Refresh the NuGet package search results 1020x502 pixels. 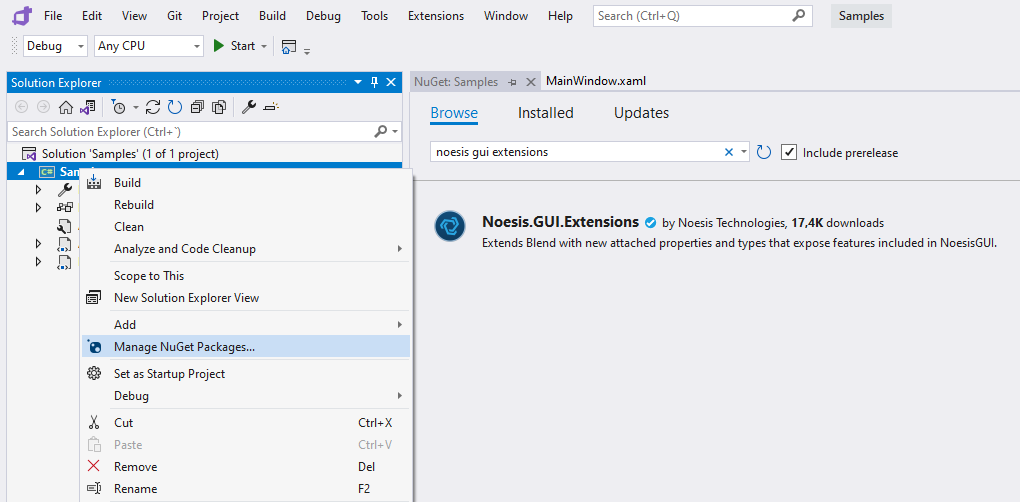point(764,152)
